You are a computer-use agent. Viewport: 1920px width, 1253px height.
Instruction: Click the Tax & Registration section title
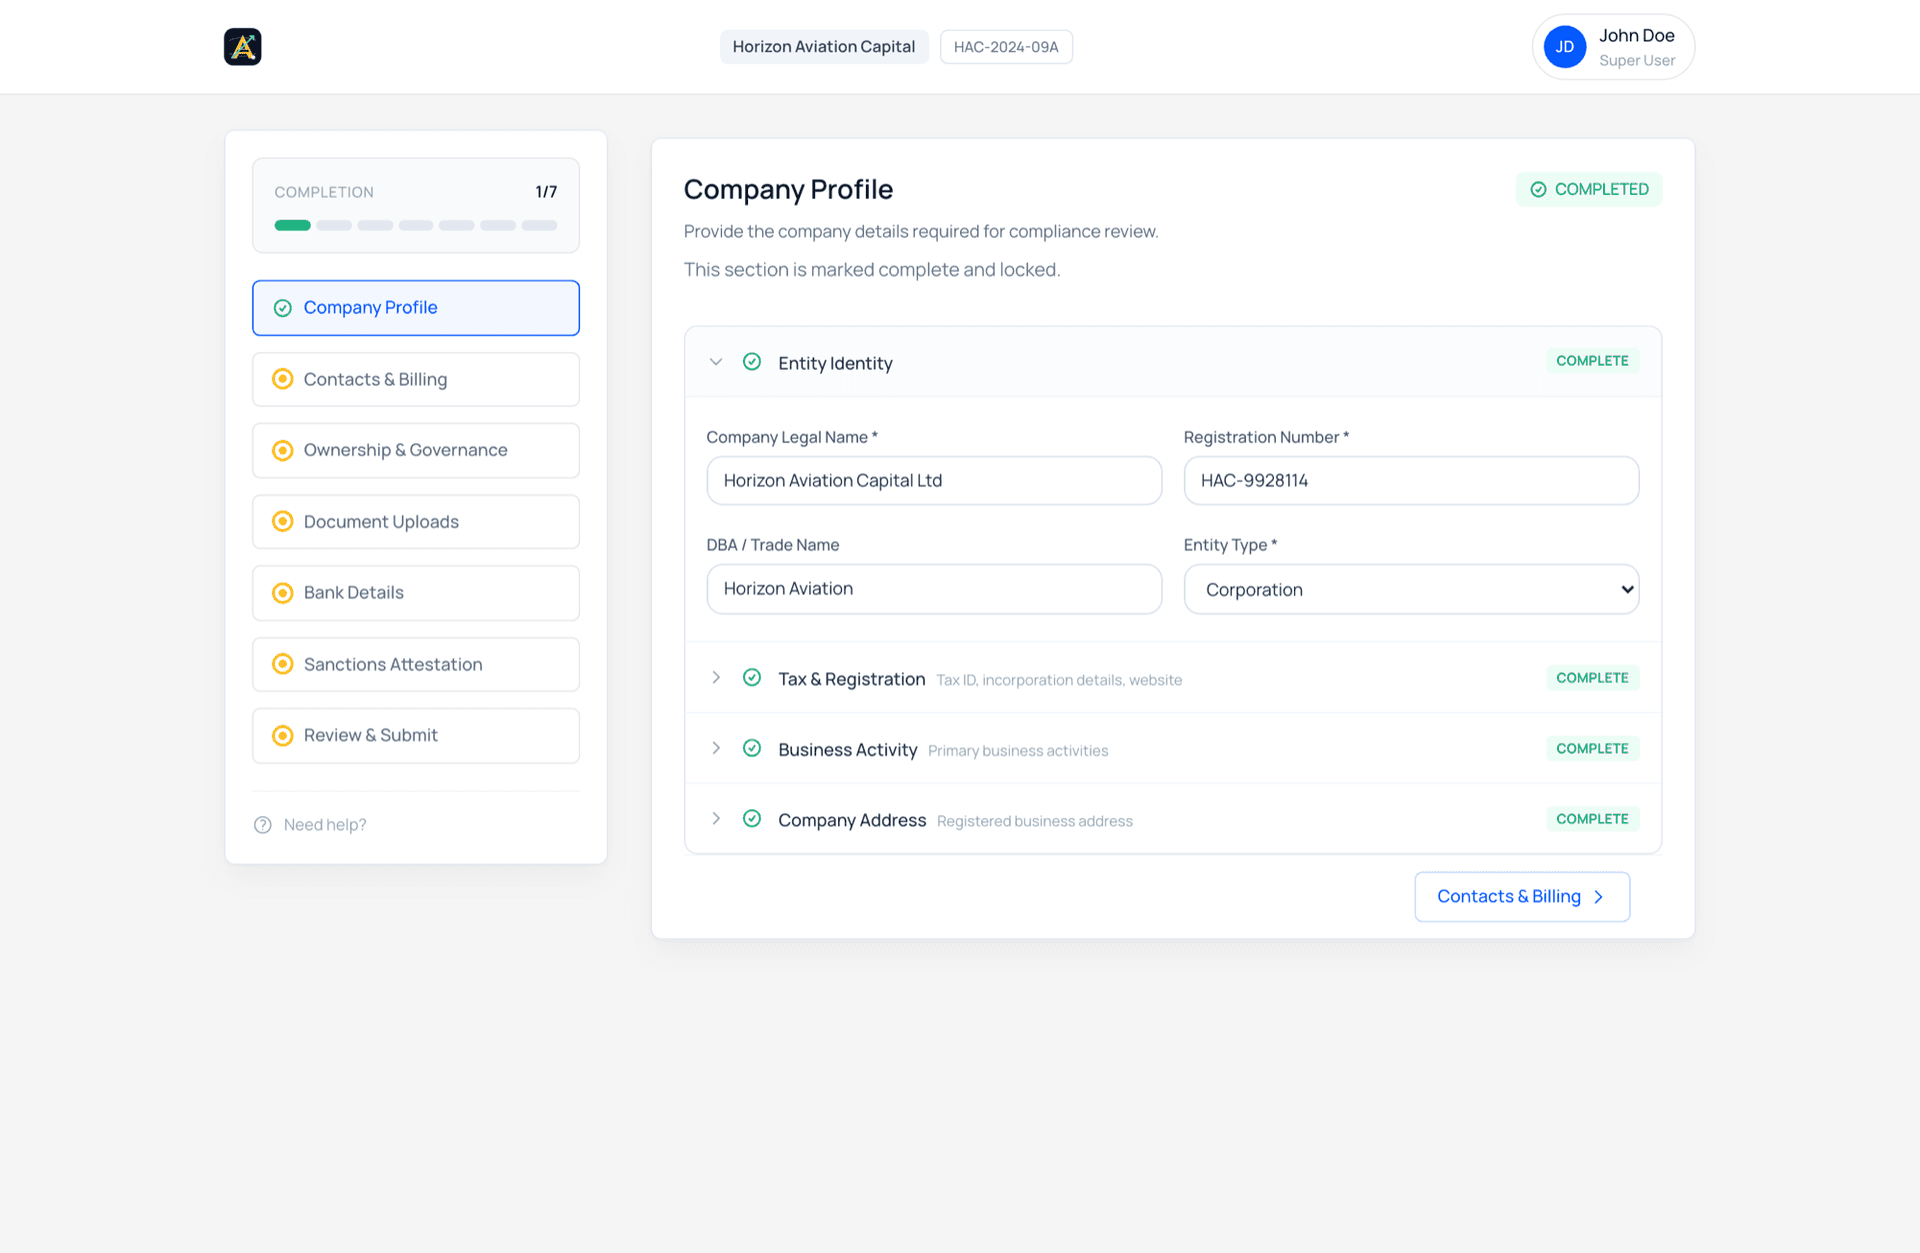(x=852, y=679)
